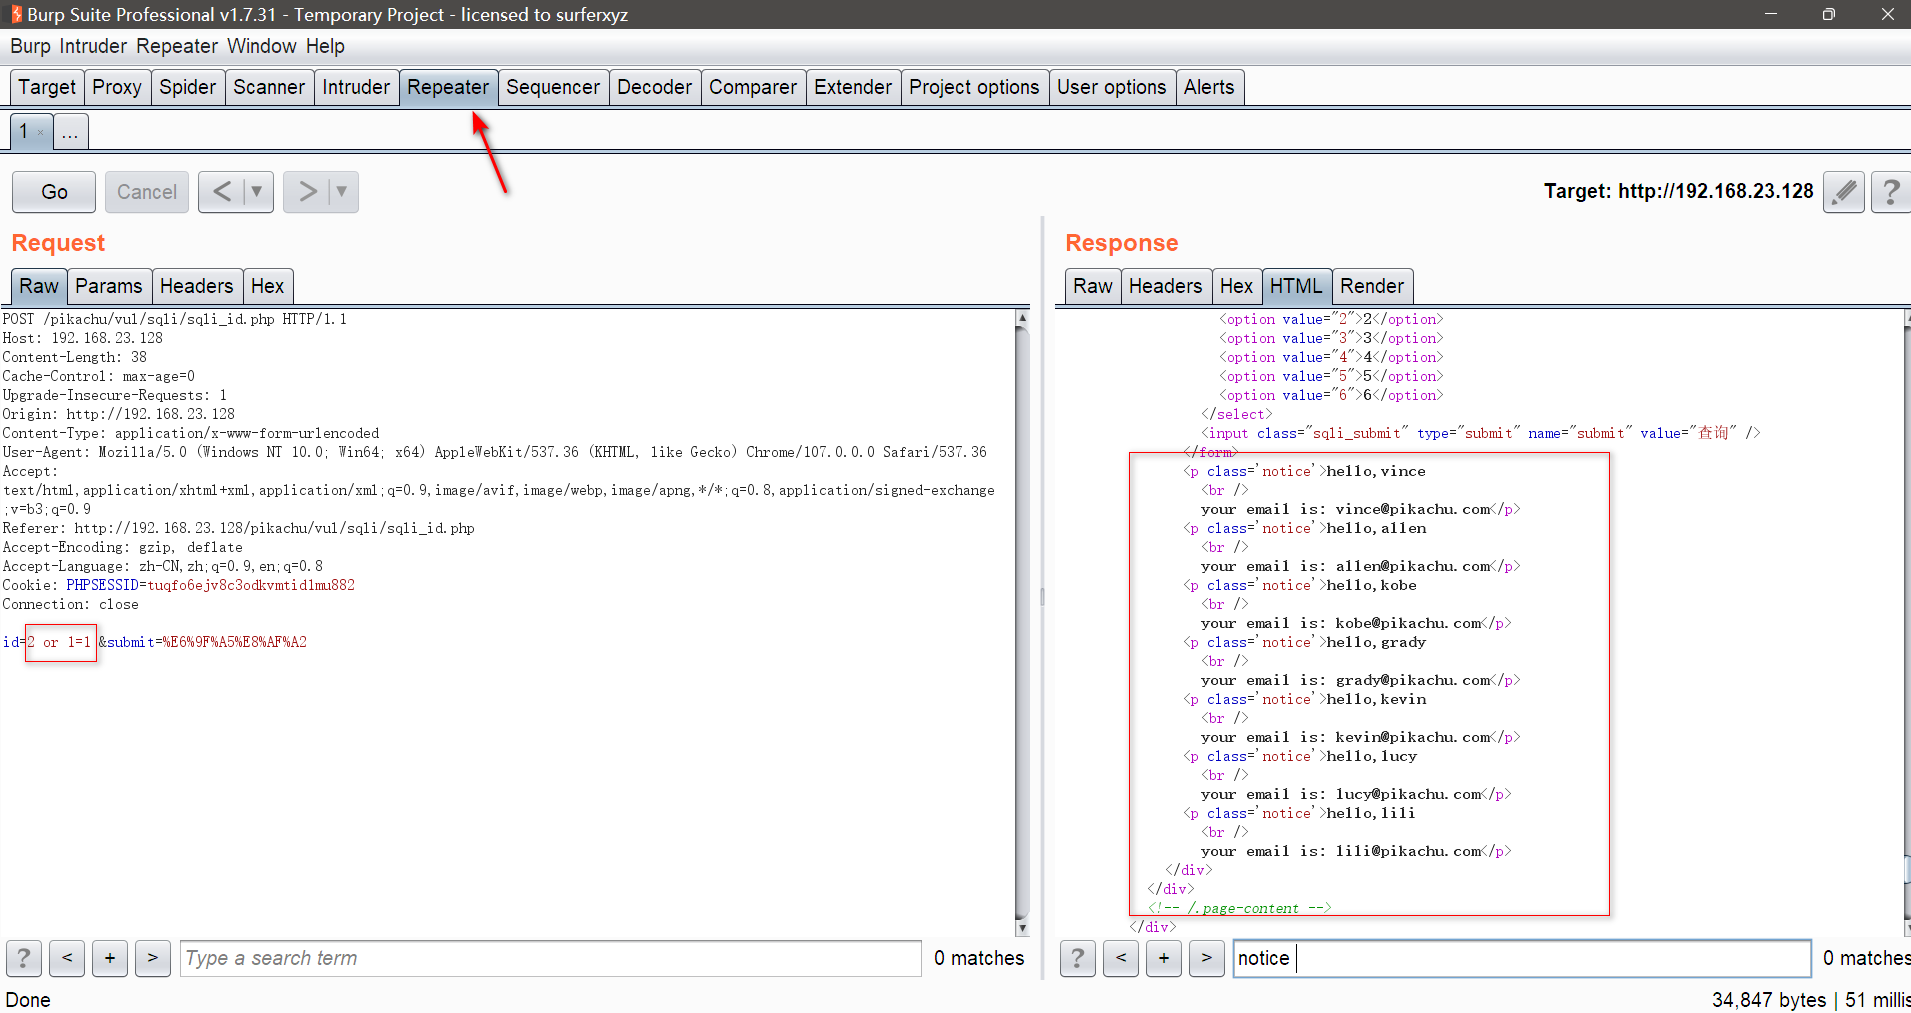Click the pencil edit target icon
The height and width of the screenshot is (1013, 1911).
tap(1843, 191)
